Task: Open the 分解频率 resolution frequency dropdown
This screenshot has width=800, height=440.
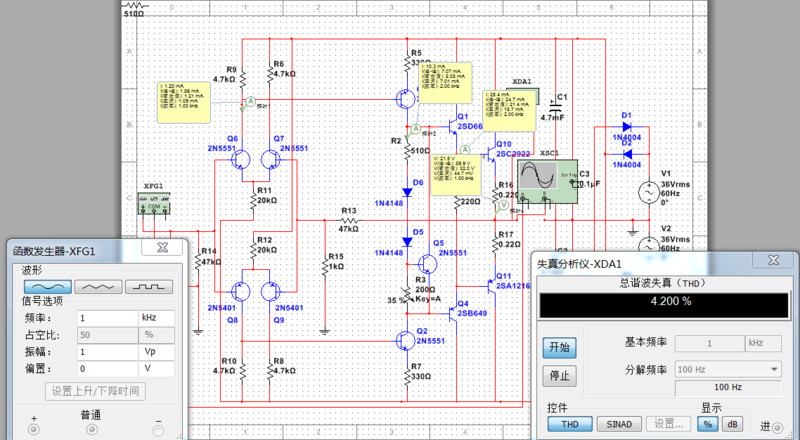Action: point(728,369)
